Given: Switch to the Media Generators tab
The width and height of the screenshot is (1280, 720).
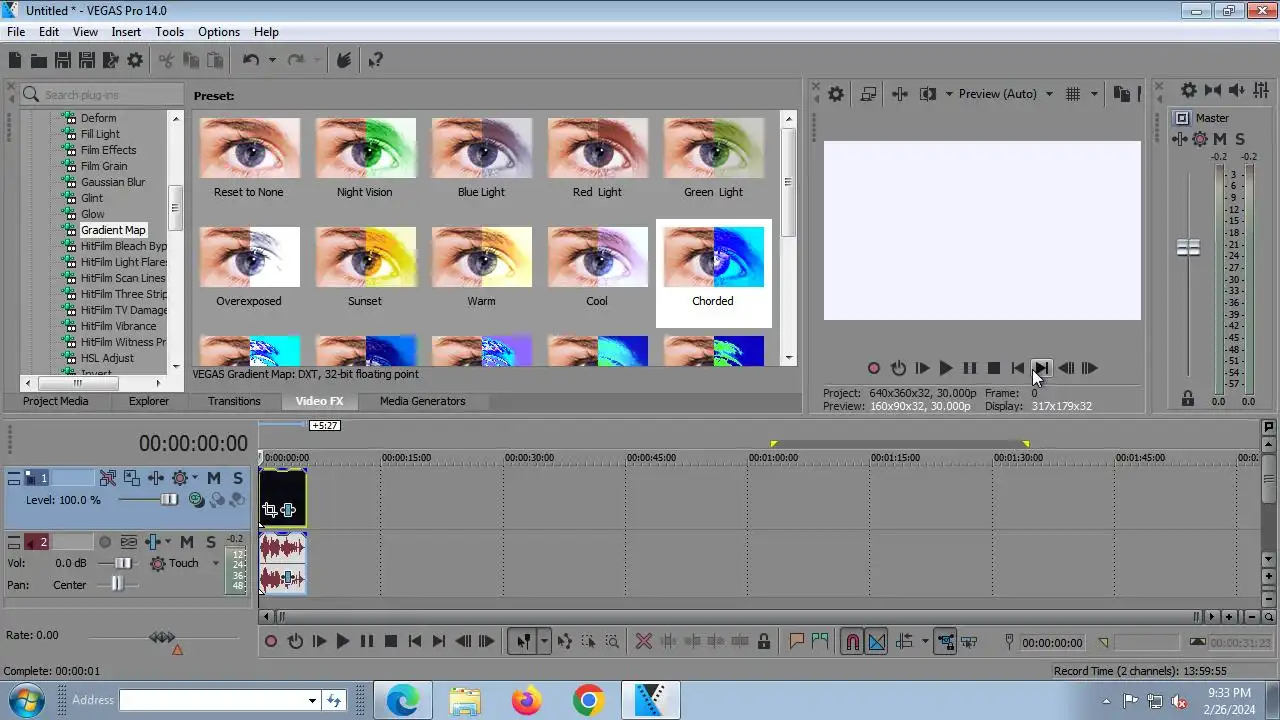Looking at the screenshot, I should (x=422, y=401).
